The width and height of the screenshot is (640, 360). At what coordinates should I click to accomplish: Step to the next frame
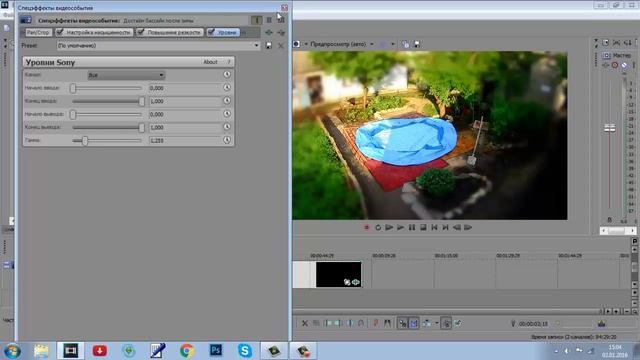tap(468, 227)
